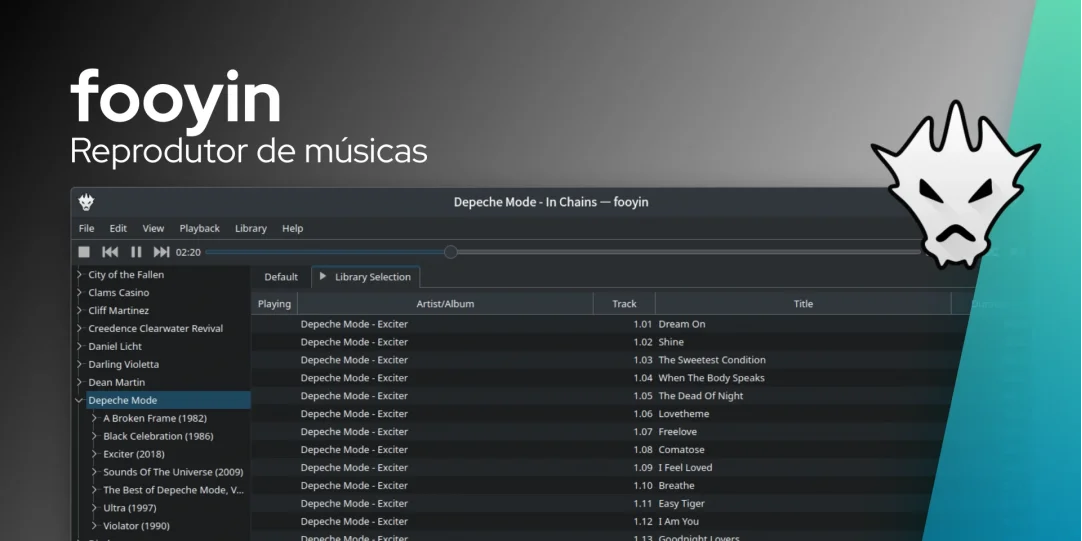Select Violator (1990) album
Screen dimensions: 1082x541
(137, 526)
